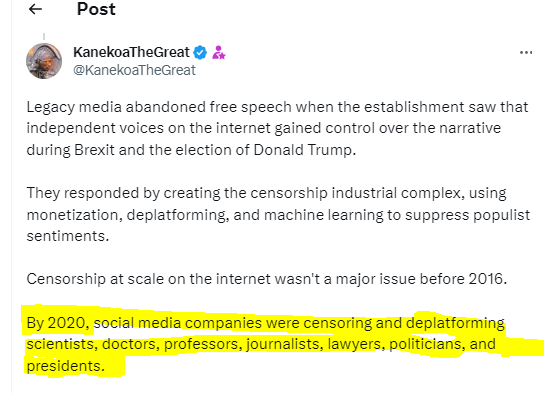Click the word 'Brexit' in the post
The width and height of the screenshot is (544, 393).
(x=94, y=150)
